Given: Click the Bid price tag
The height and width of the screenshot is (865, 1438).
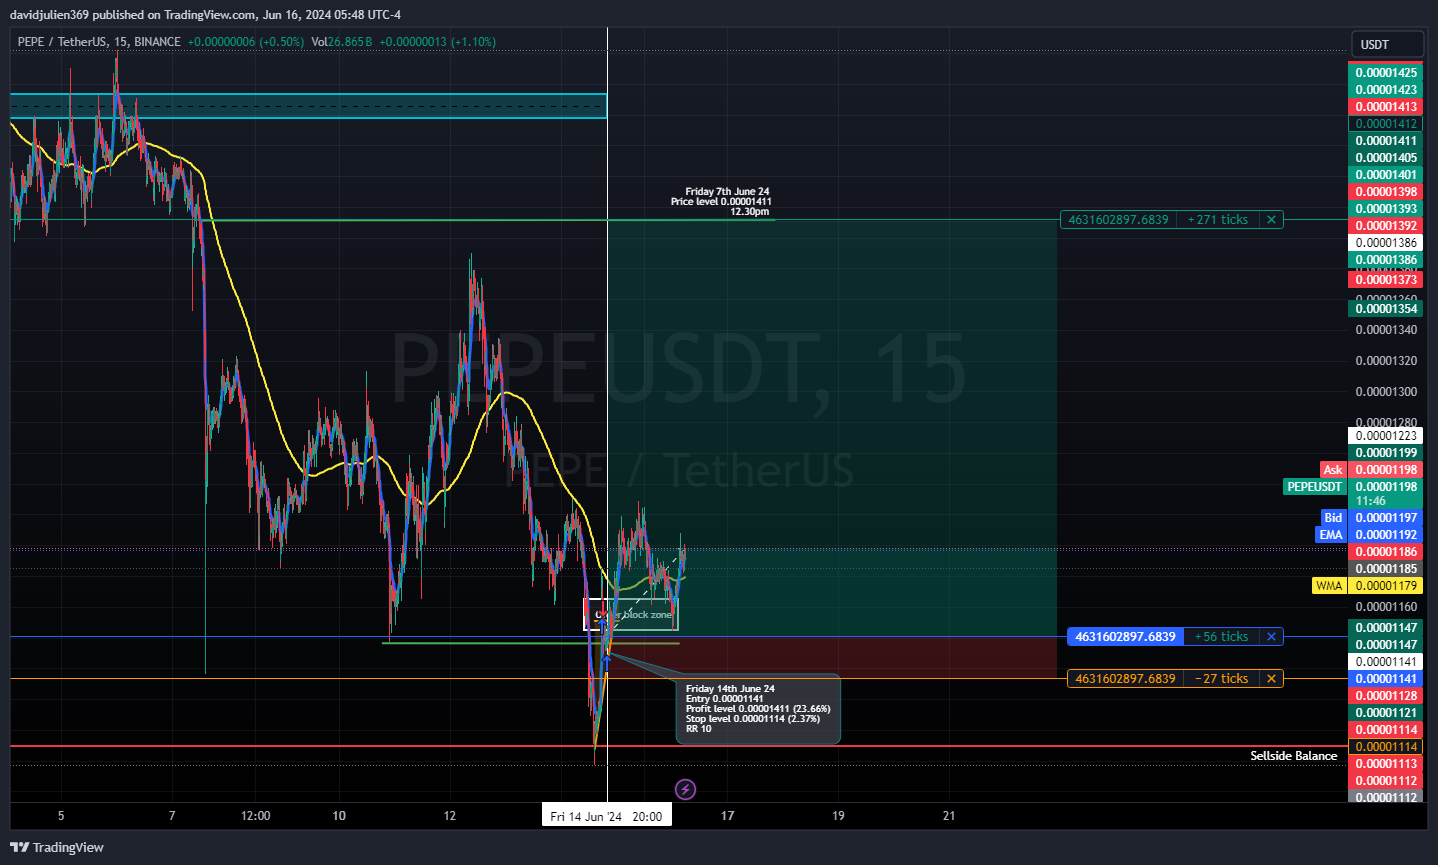Looking at the screenshot, I should click(1333, 518).
